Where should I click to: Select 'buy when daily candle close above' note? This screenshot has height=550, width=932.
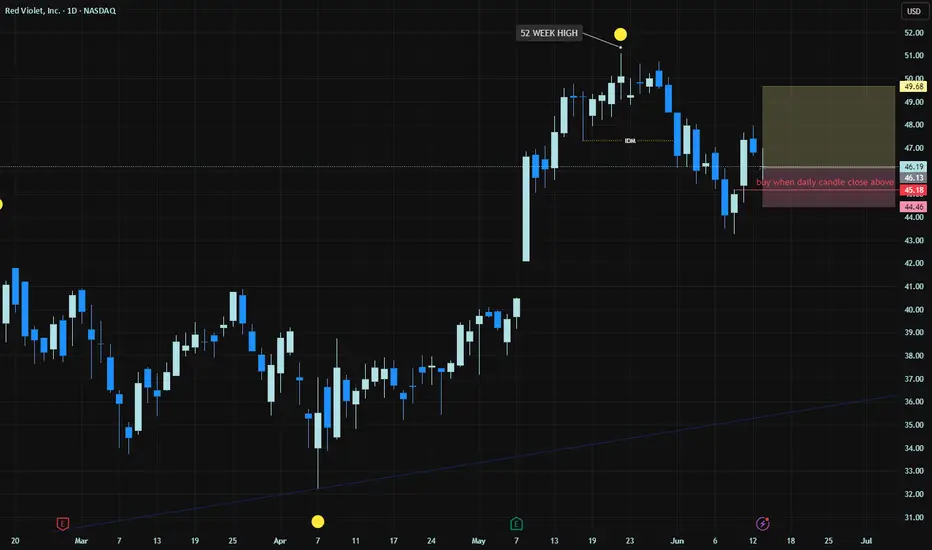824,182
